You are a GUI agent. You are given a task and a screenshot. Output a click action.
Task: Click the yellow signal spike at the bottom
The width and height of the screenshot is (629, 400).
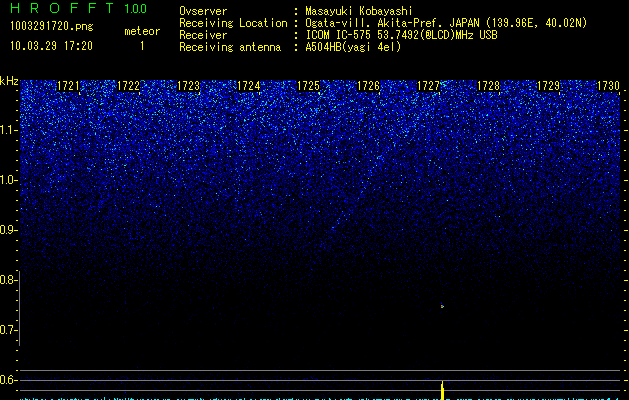tap(442, 390)
